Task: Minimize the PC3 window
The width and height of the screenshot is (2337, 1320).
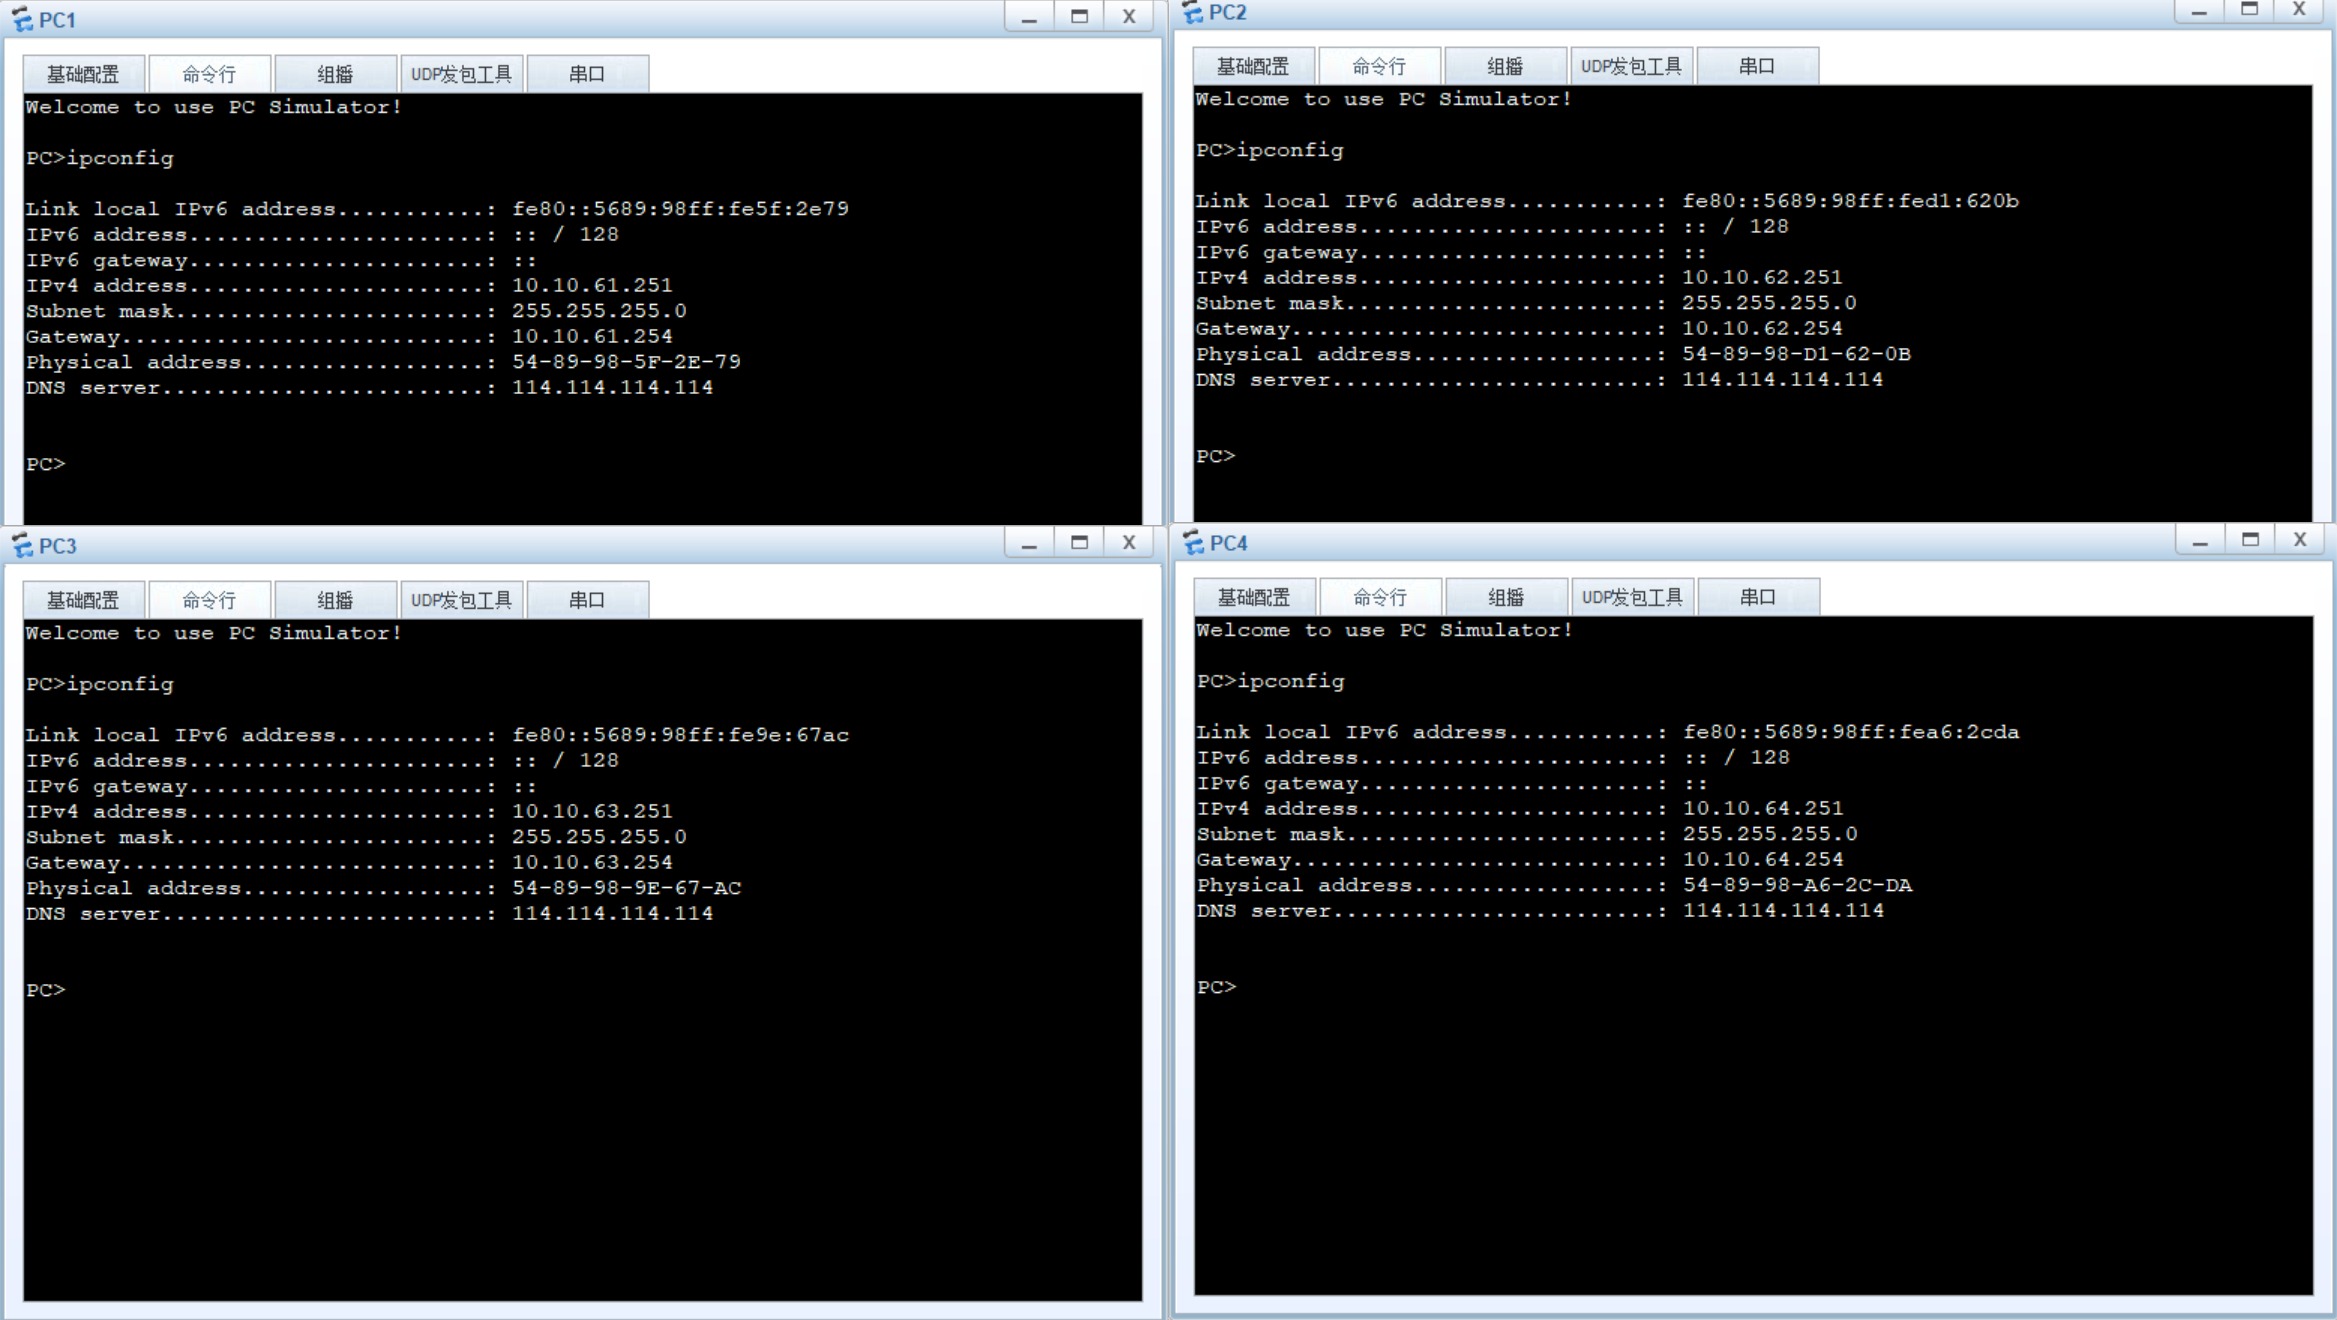Action: (1028, 543)
